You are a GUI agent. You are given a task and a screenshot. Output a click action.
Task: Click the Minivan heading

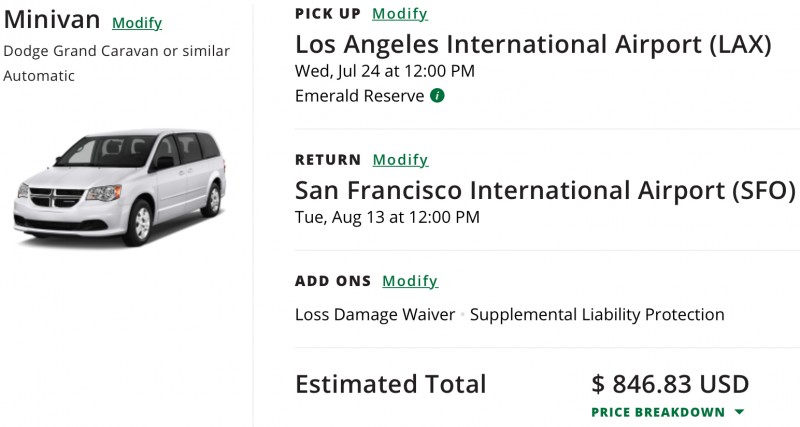(x=51, y=21)
